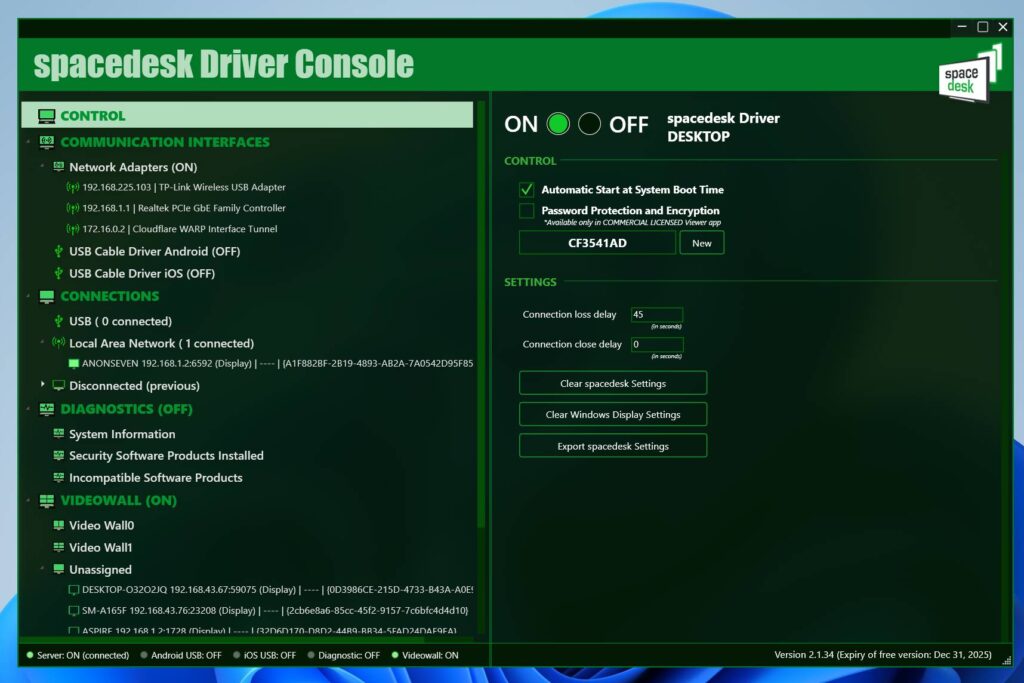Generate a New password code
This screenshot has height=683, width=1024.
coord(701,243)
